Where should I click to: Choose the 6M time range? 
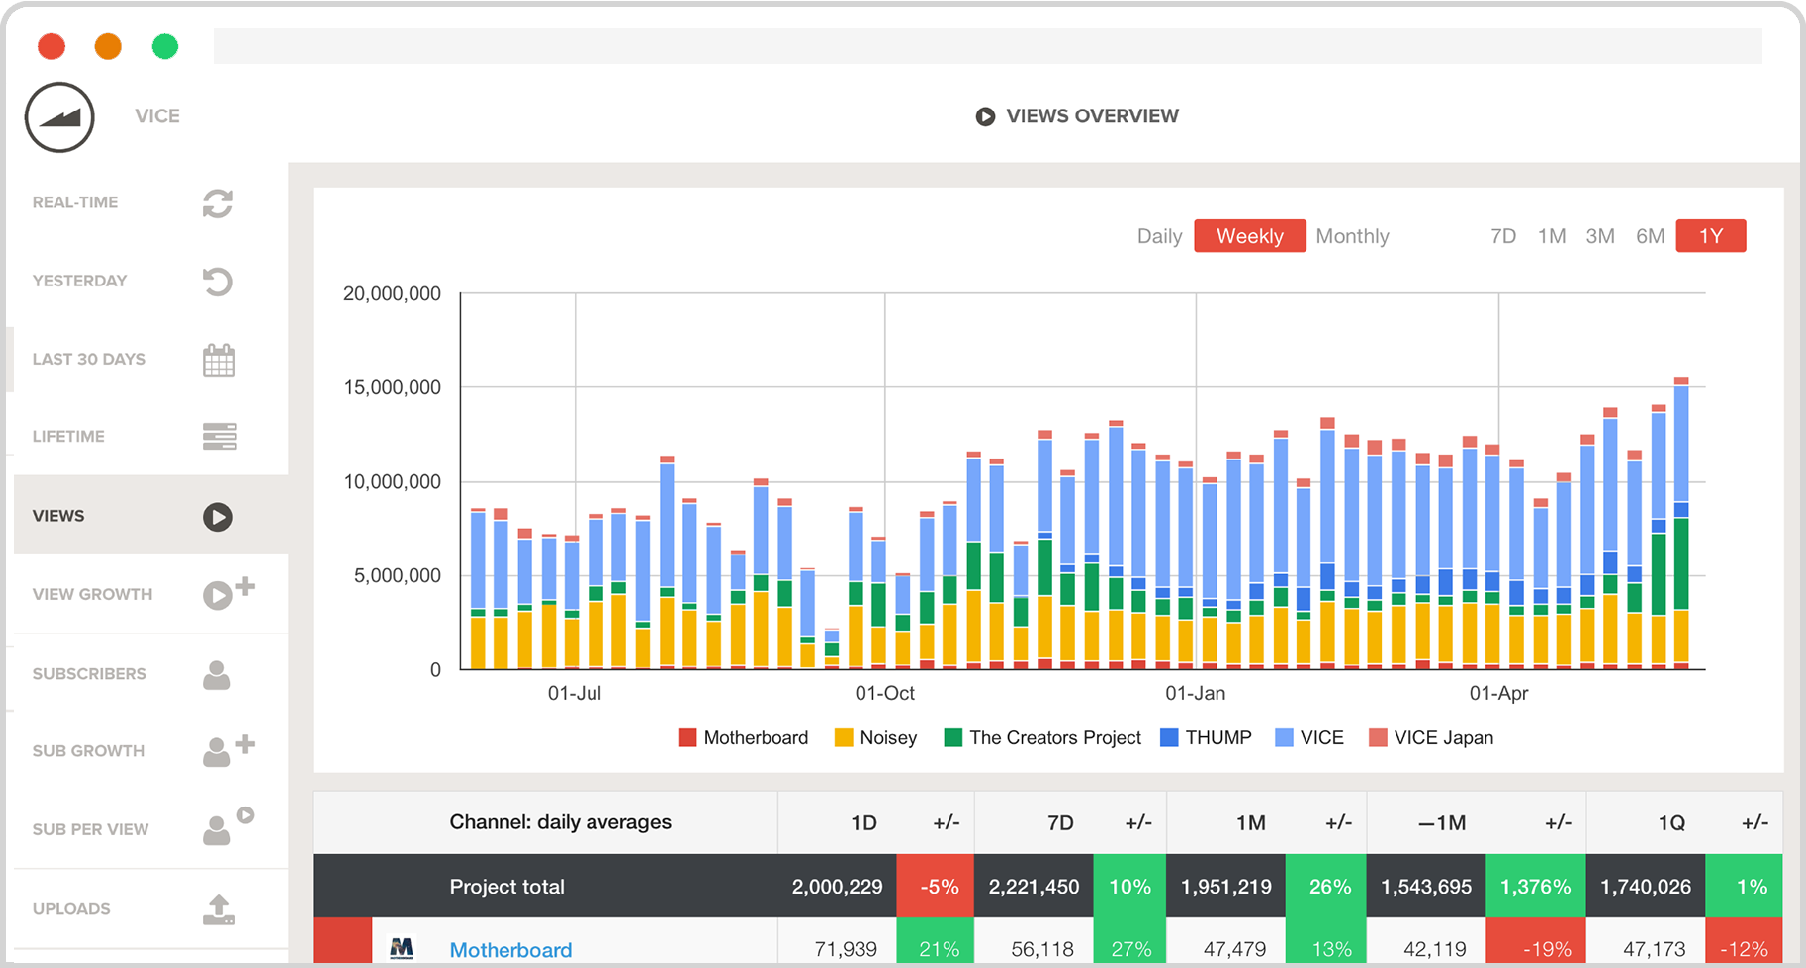1650,236
